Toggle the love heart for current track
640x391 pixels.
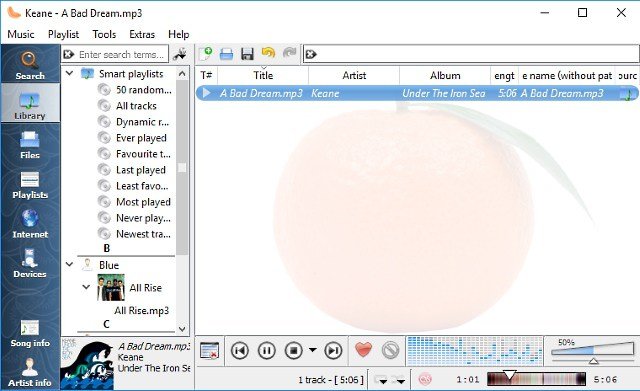click(x=363, y=350)
